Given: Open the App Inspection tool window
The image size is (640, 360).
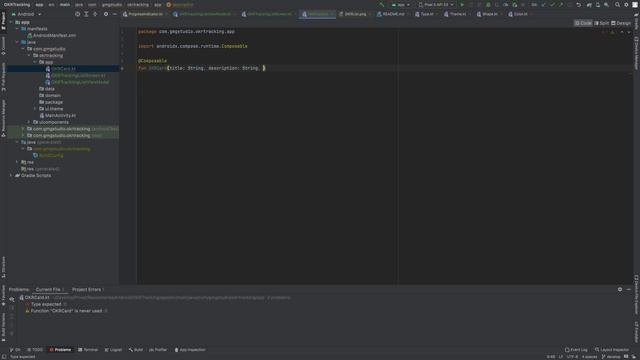Looking at the screenshot, I should [x=190, y=350].
